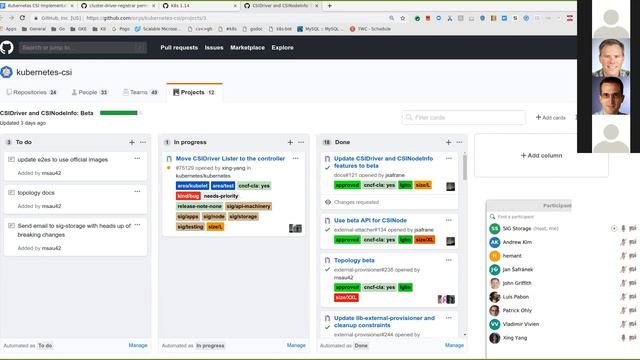Click the size/XXL label on Topology beta
The width and height of the screenshot is (640, 360).
coord(346,298)
